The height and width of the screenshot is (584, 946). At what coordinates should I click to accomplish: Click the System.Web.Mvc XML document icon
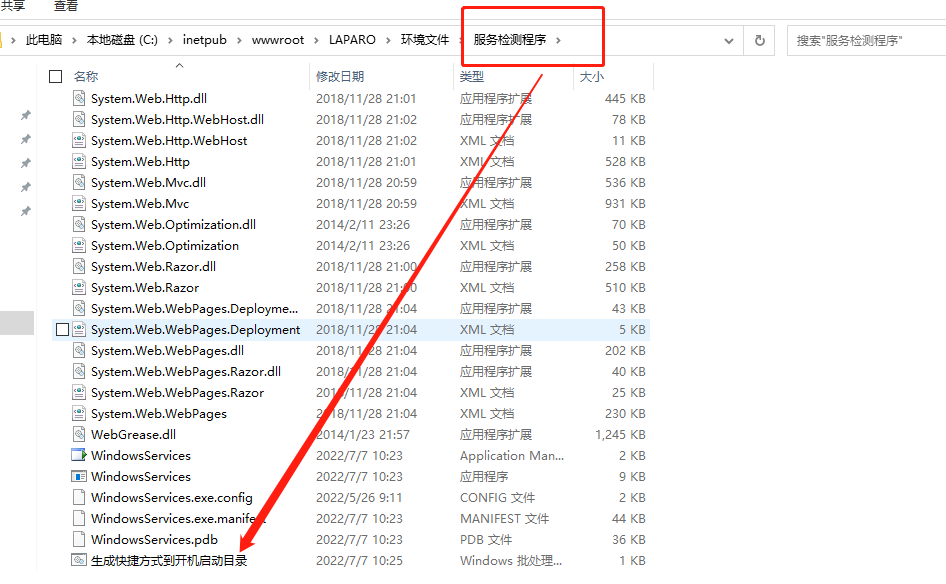coord(79,203)
